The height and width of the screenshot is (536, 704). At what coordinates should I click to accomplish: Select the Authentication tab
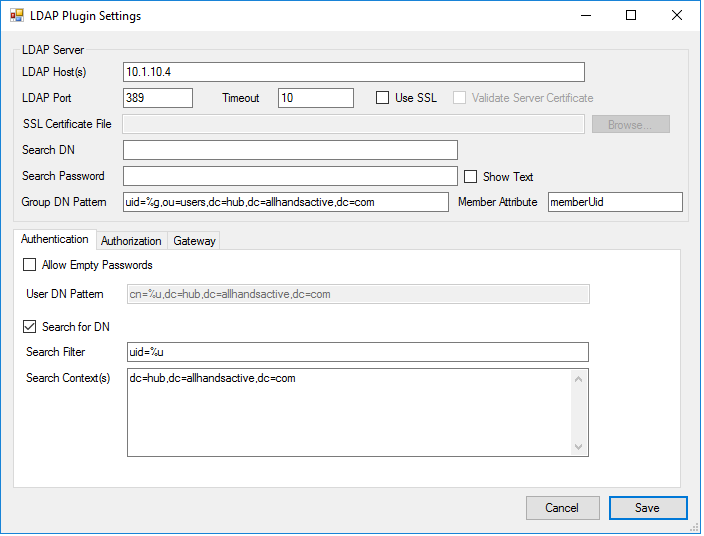[x=55, y=240]
